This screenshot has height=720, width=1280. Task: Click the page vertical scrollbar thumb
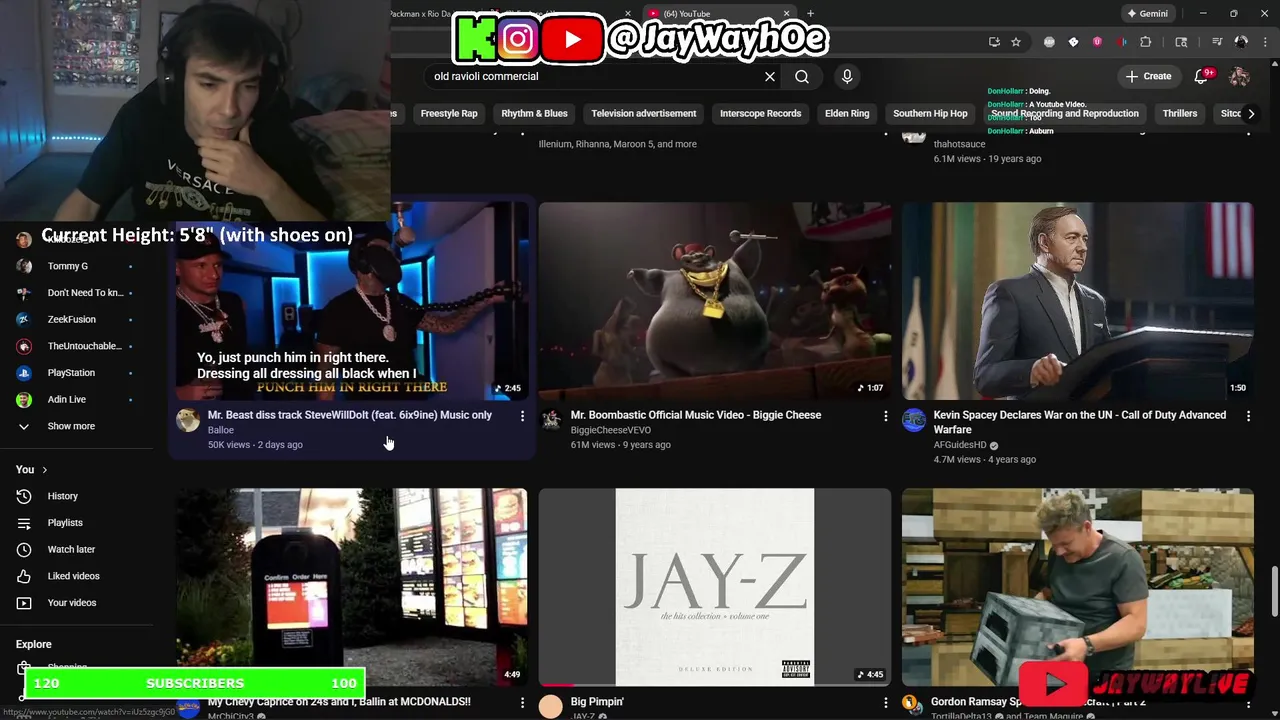click(x=1274, y=592)
